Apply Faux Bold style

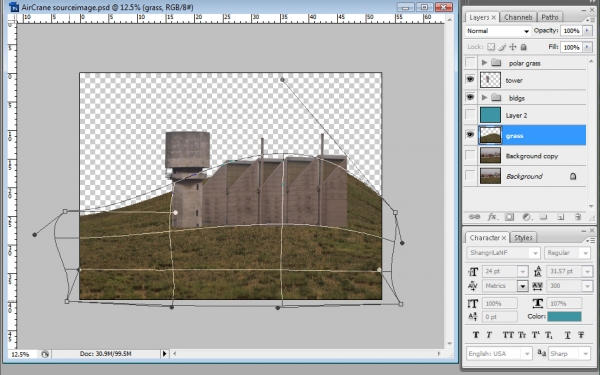(476, 335)
